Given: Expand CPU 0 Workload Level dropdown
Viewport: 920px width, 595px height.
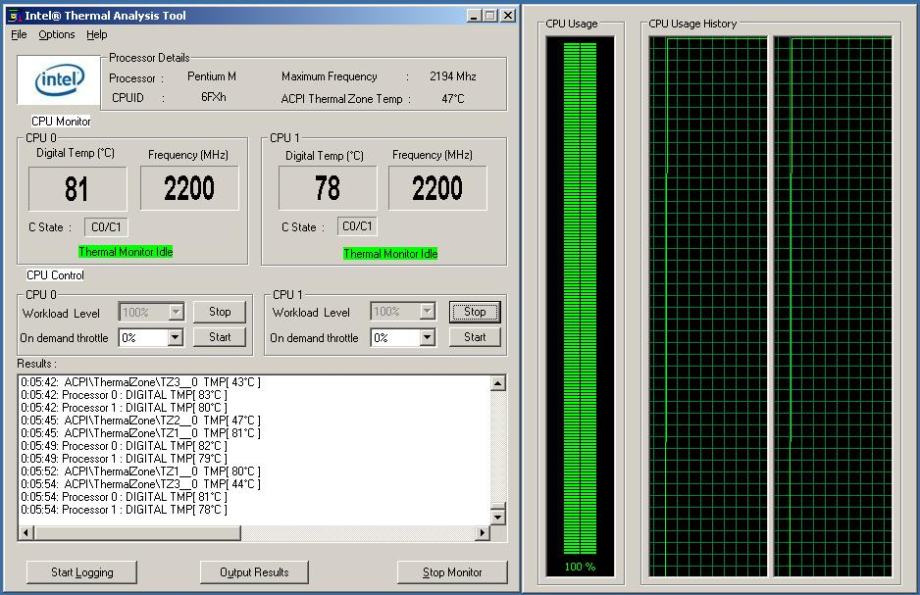Looking at the screenshot, I should 176,313.
